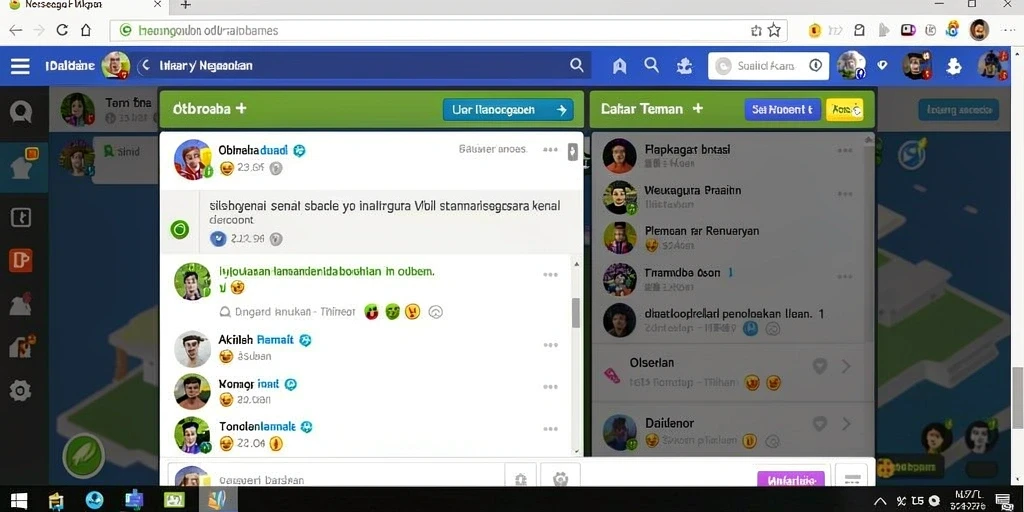Click the blue Uar Ilanocgaen arrow button
The image size is (1024, 512).
click(x=508, y=110)
